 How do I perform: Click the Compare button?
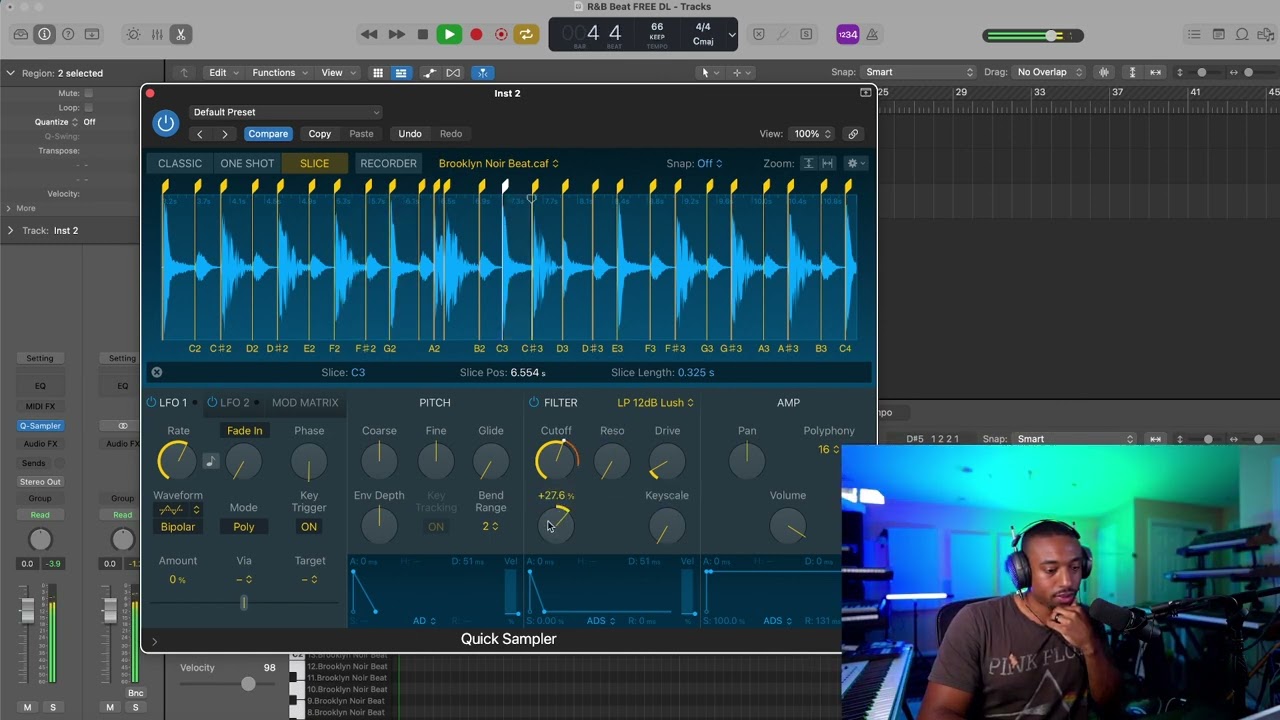(268, 134)
